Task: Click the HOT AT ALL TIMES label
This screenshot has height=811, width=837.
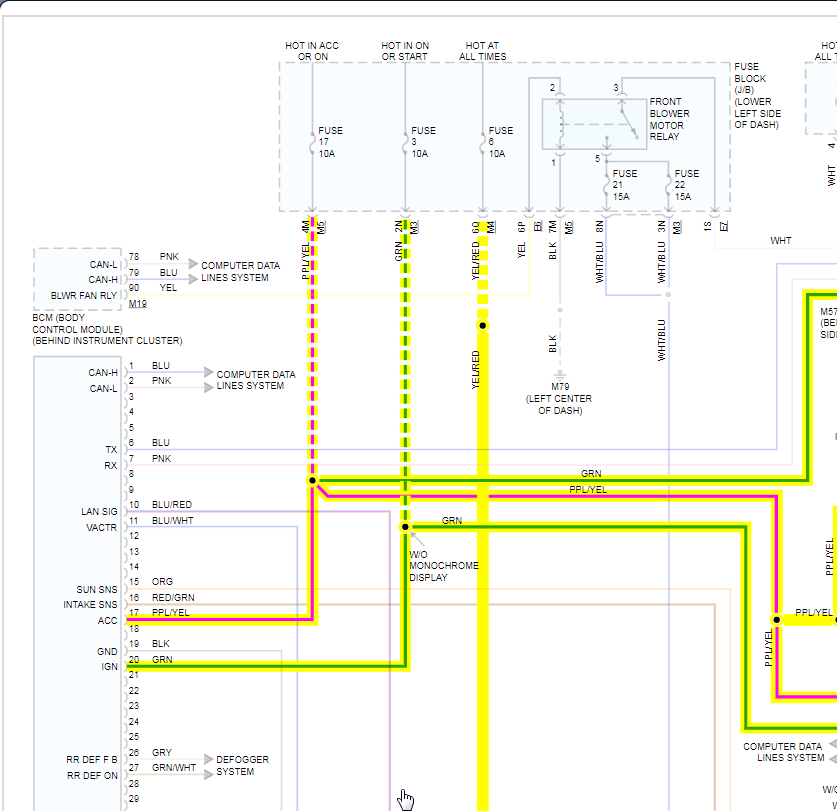Action: click(483, 51)
